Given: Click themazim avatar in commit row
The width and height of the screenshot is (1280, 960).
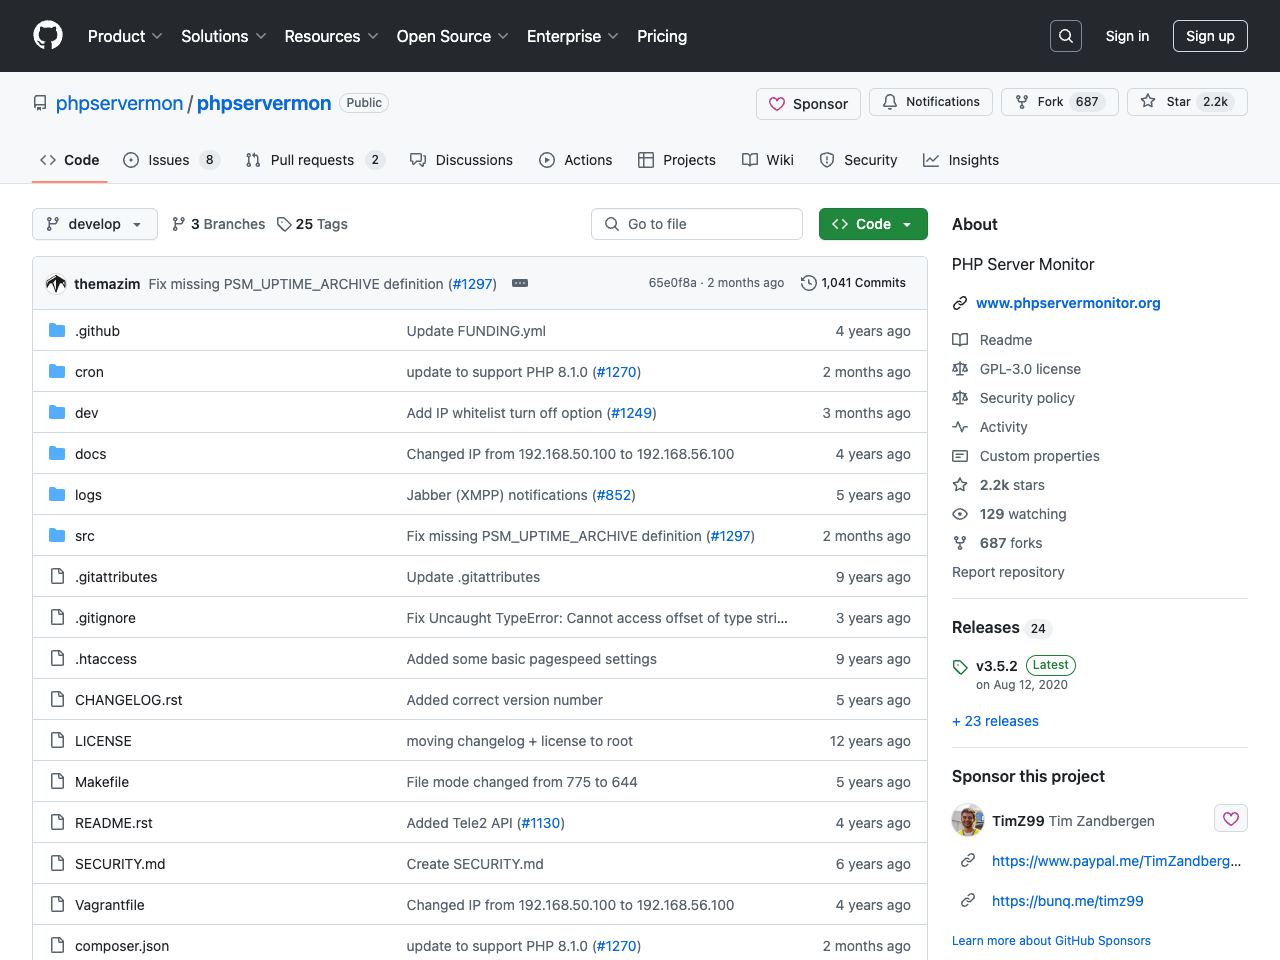Looking at the screenshot, I should [56, 284].
